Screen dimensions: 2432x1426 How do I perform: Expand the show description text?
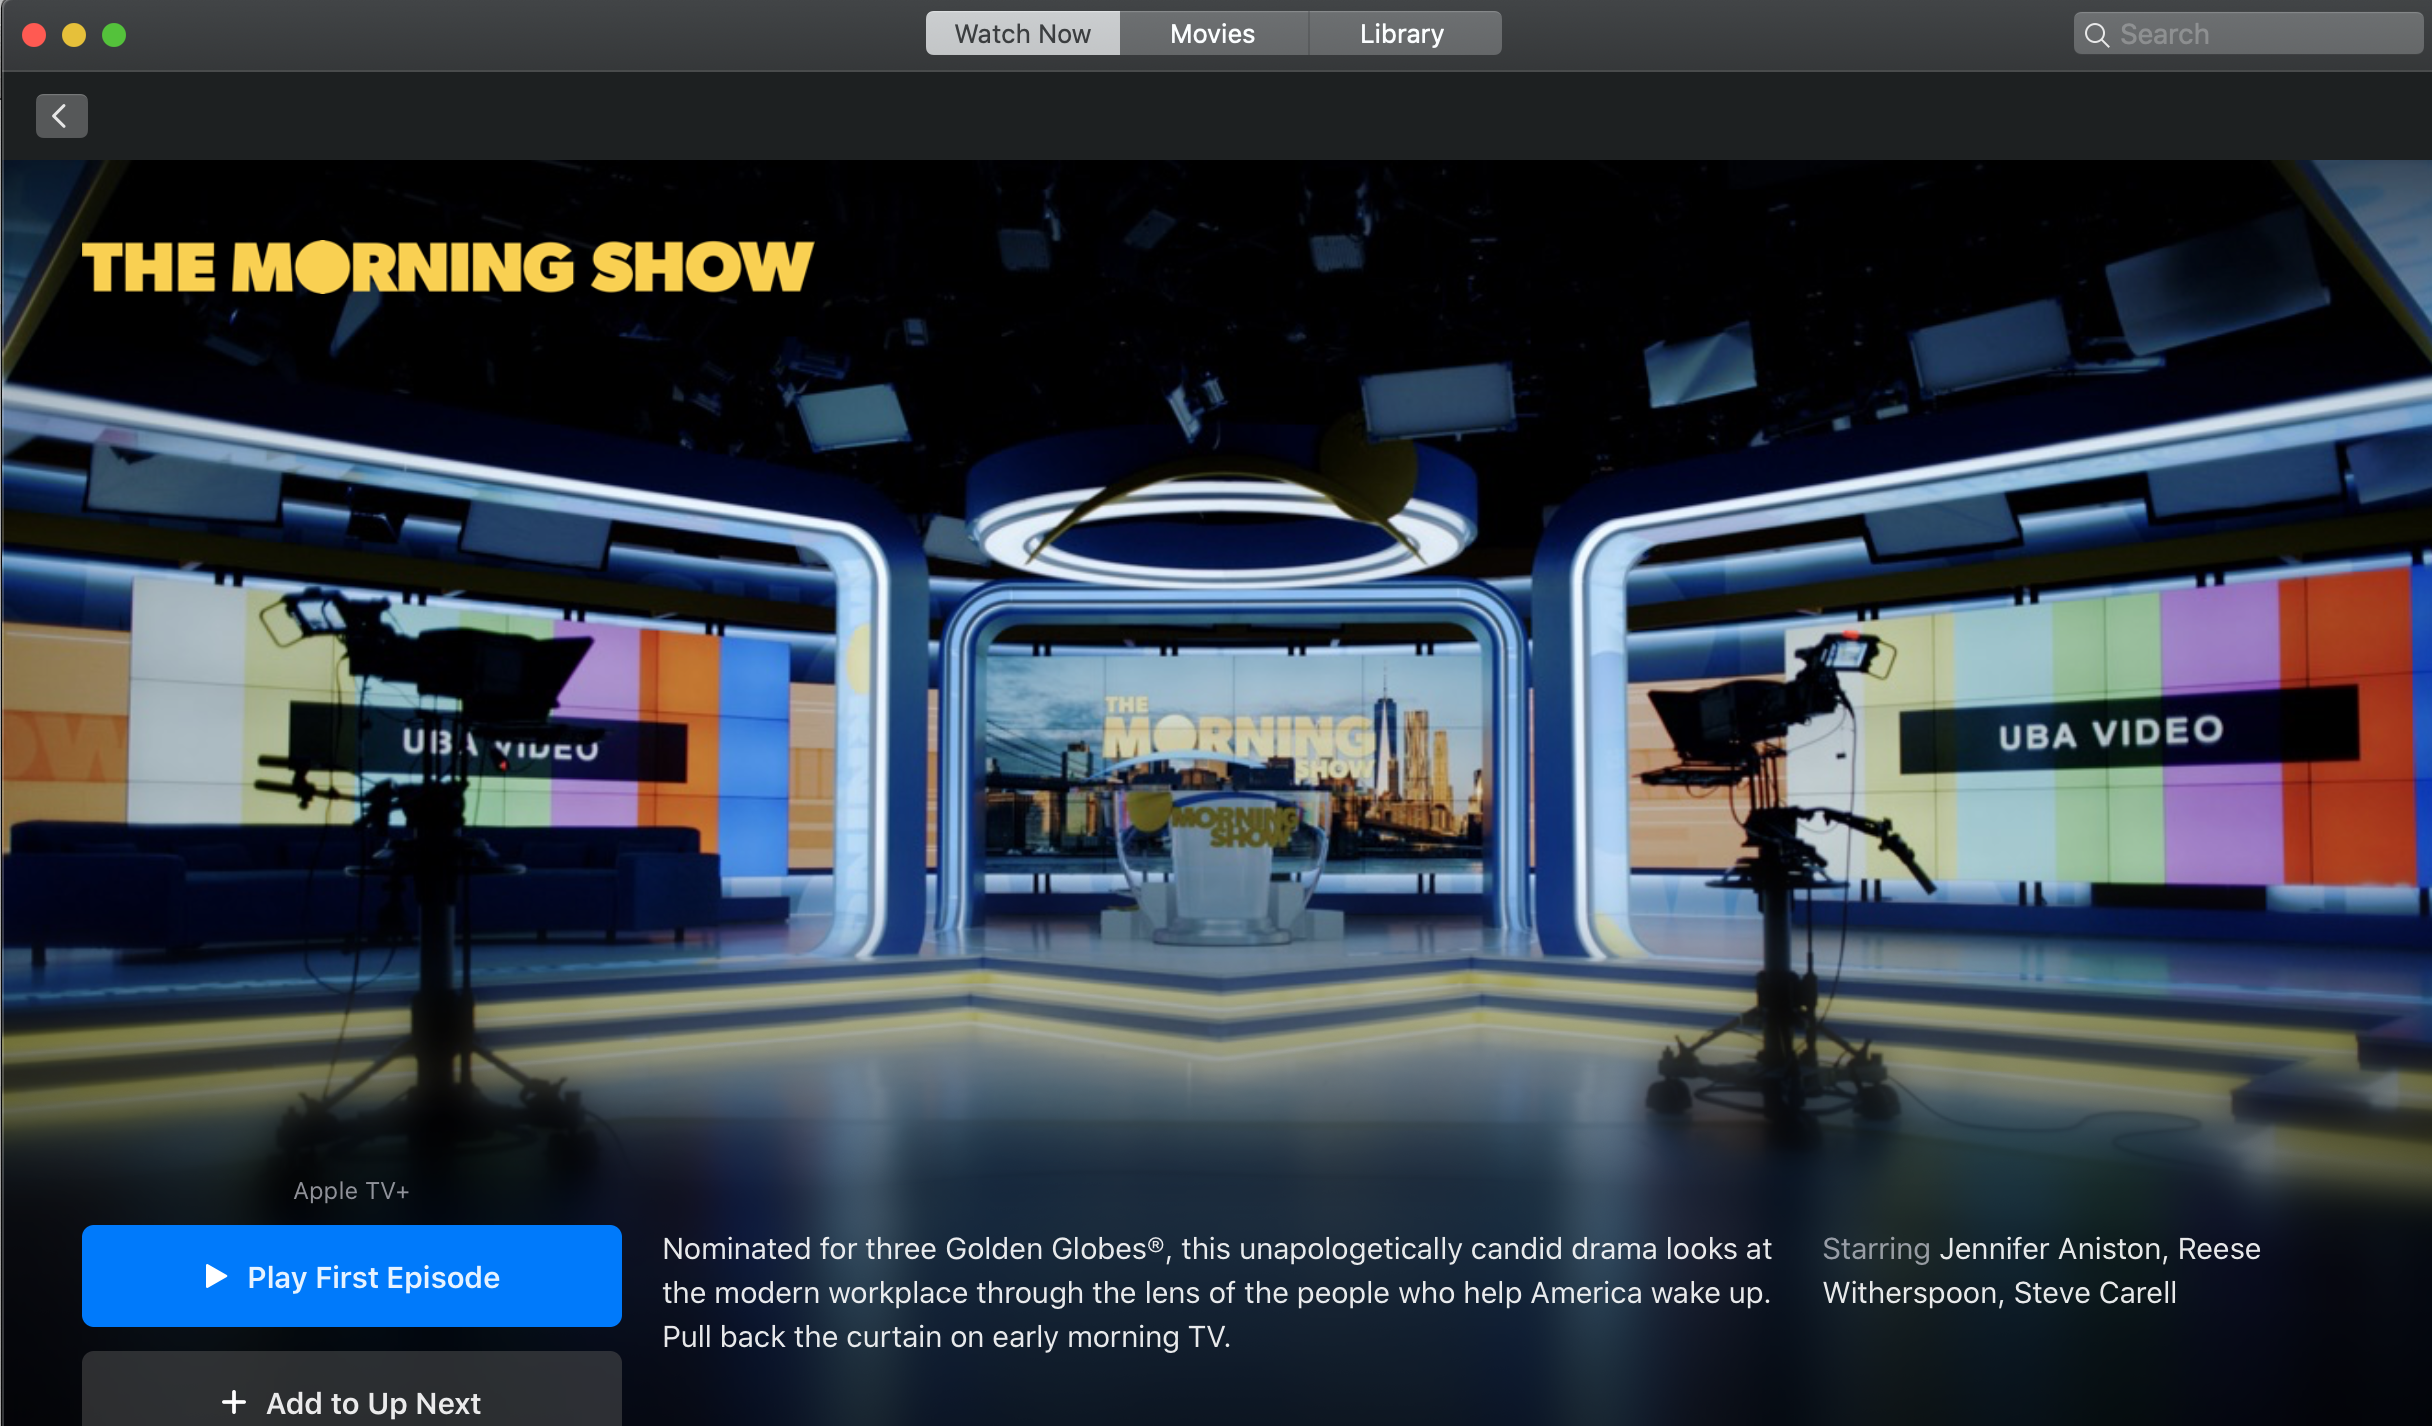pyautogui.click(x=1216, y=1292)
